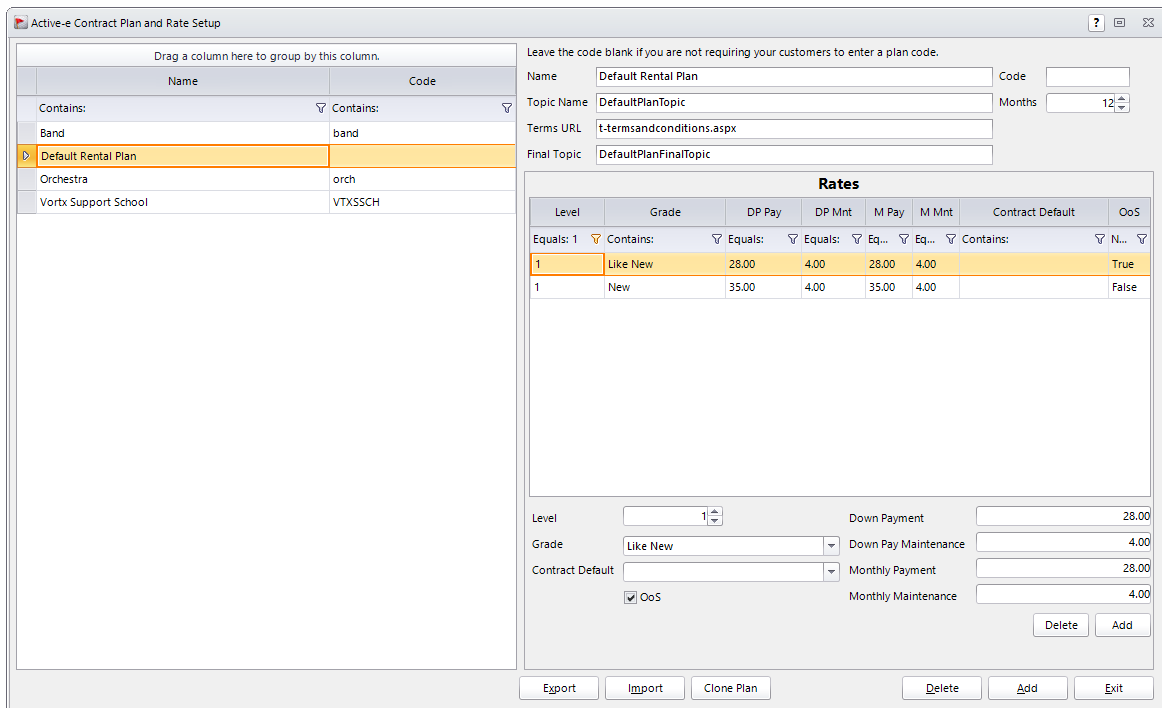Increase the Level spinner value
The width and height of the screenshot is (1170, 712).
[715, 512]
